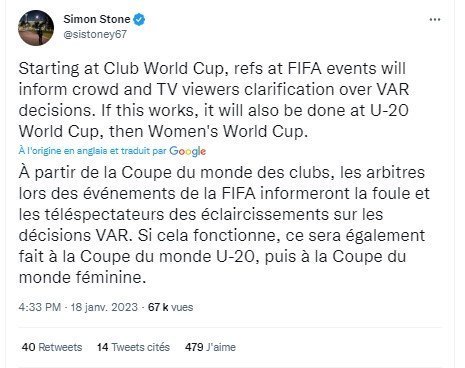Click the line "À partir de la Coupe du monde"
This screenshot has height=368, width=465.
(x=222, y=173)
